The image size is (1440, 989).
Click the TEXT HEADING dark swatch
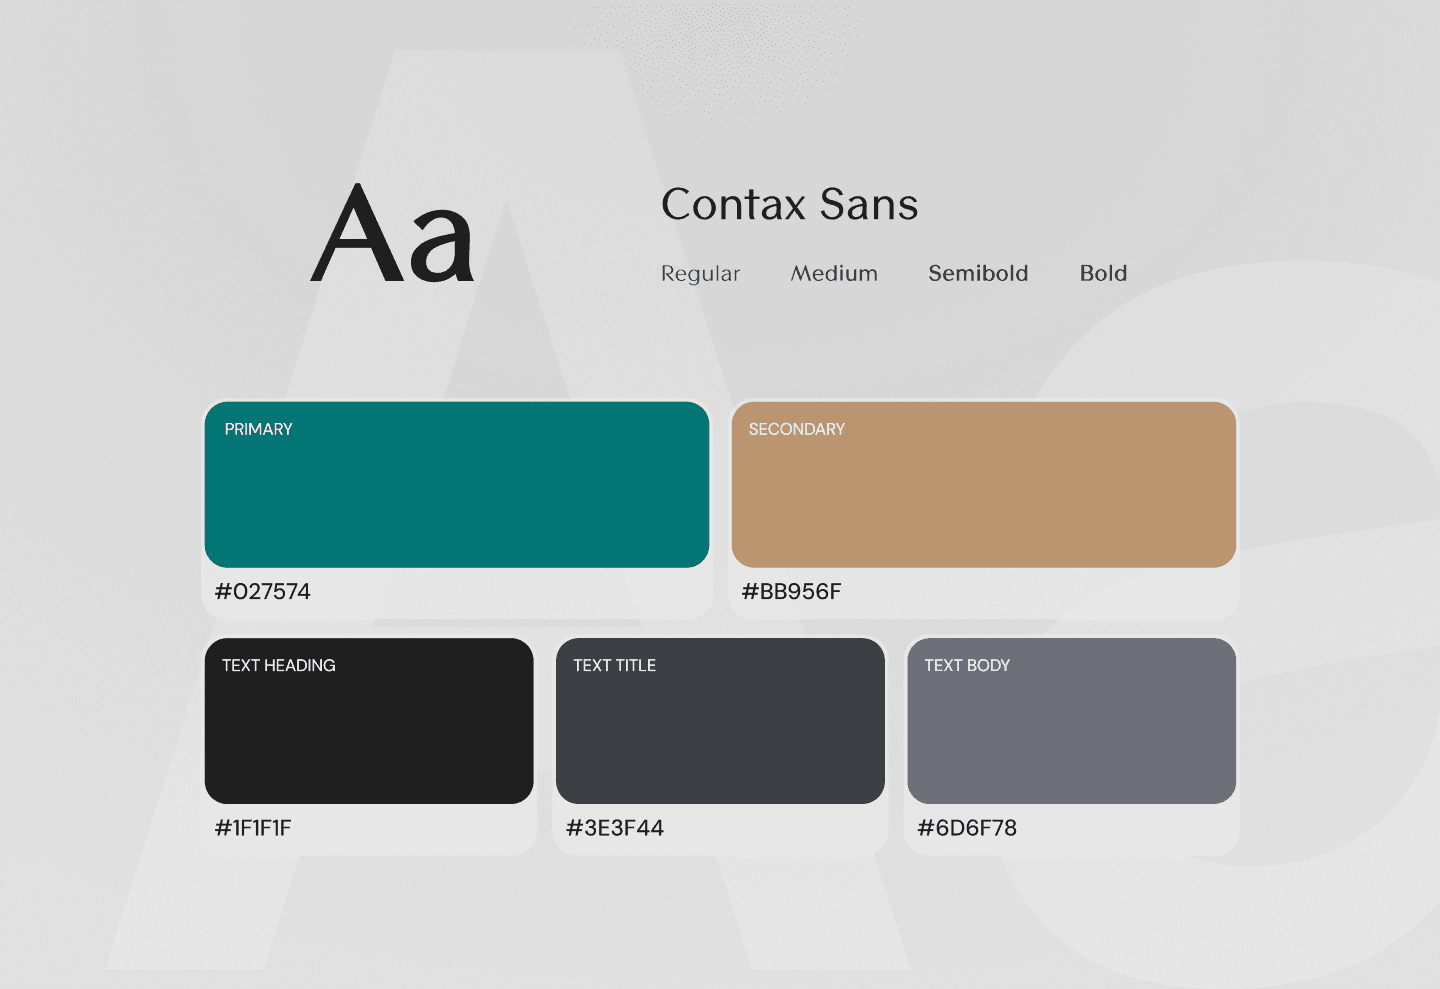[x=369, y=720]
